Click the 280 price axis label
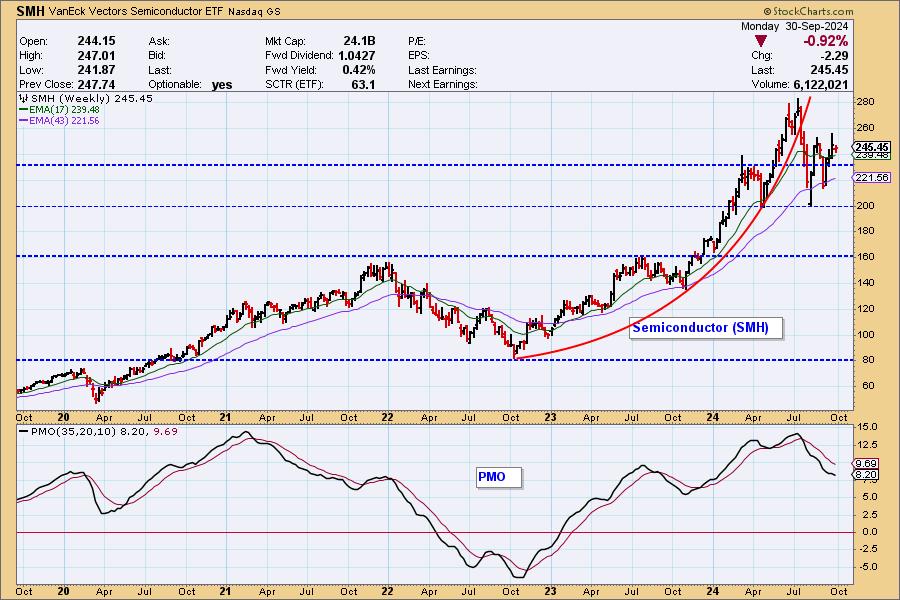Viewport: 900px width, 600px height. click(865, 102)
